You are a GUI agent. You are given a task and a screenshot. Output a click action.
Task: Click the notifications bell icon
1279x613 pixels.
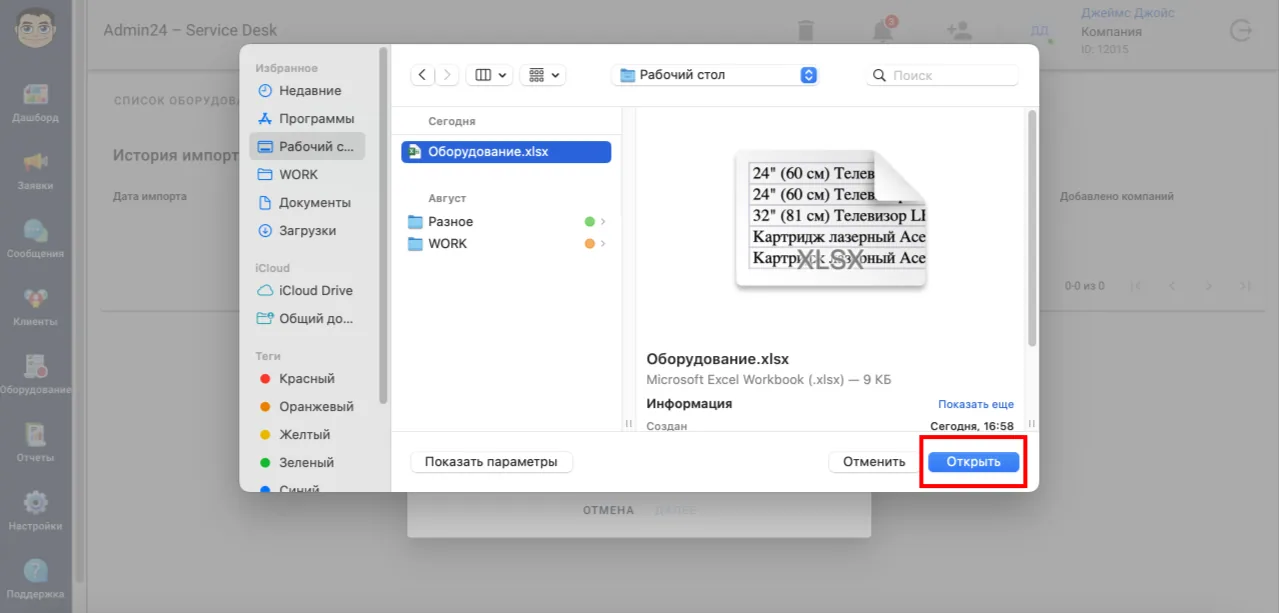(883, 30)
